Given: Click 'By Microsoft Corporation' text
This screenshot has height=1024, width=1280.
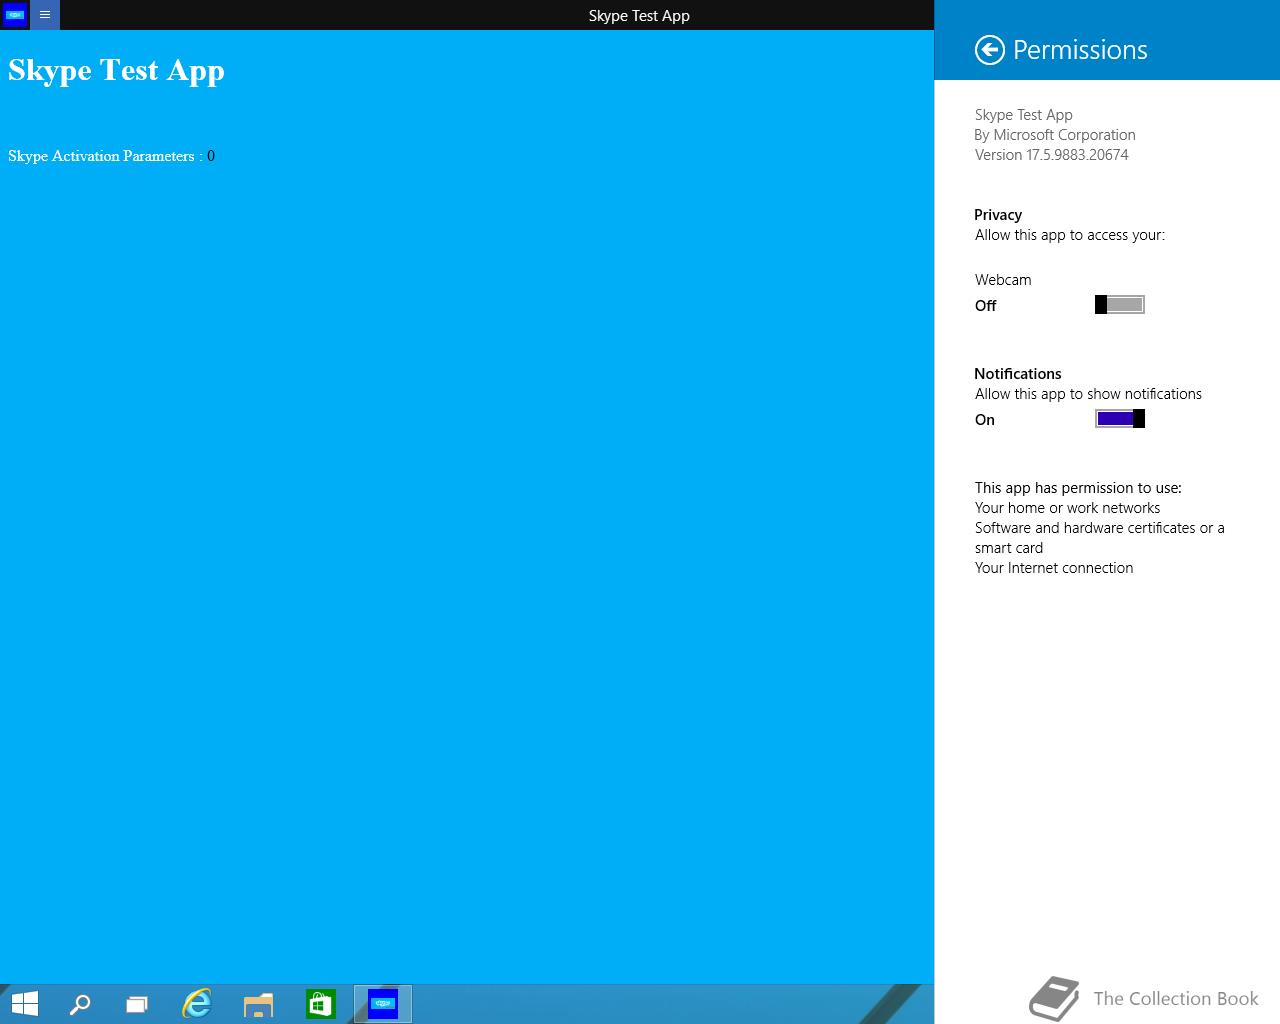Looking at the screenshot, I should [x=1055, y=135].
